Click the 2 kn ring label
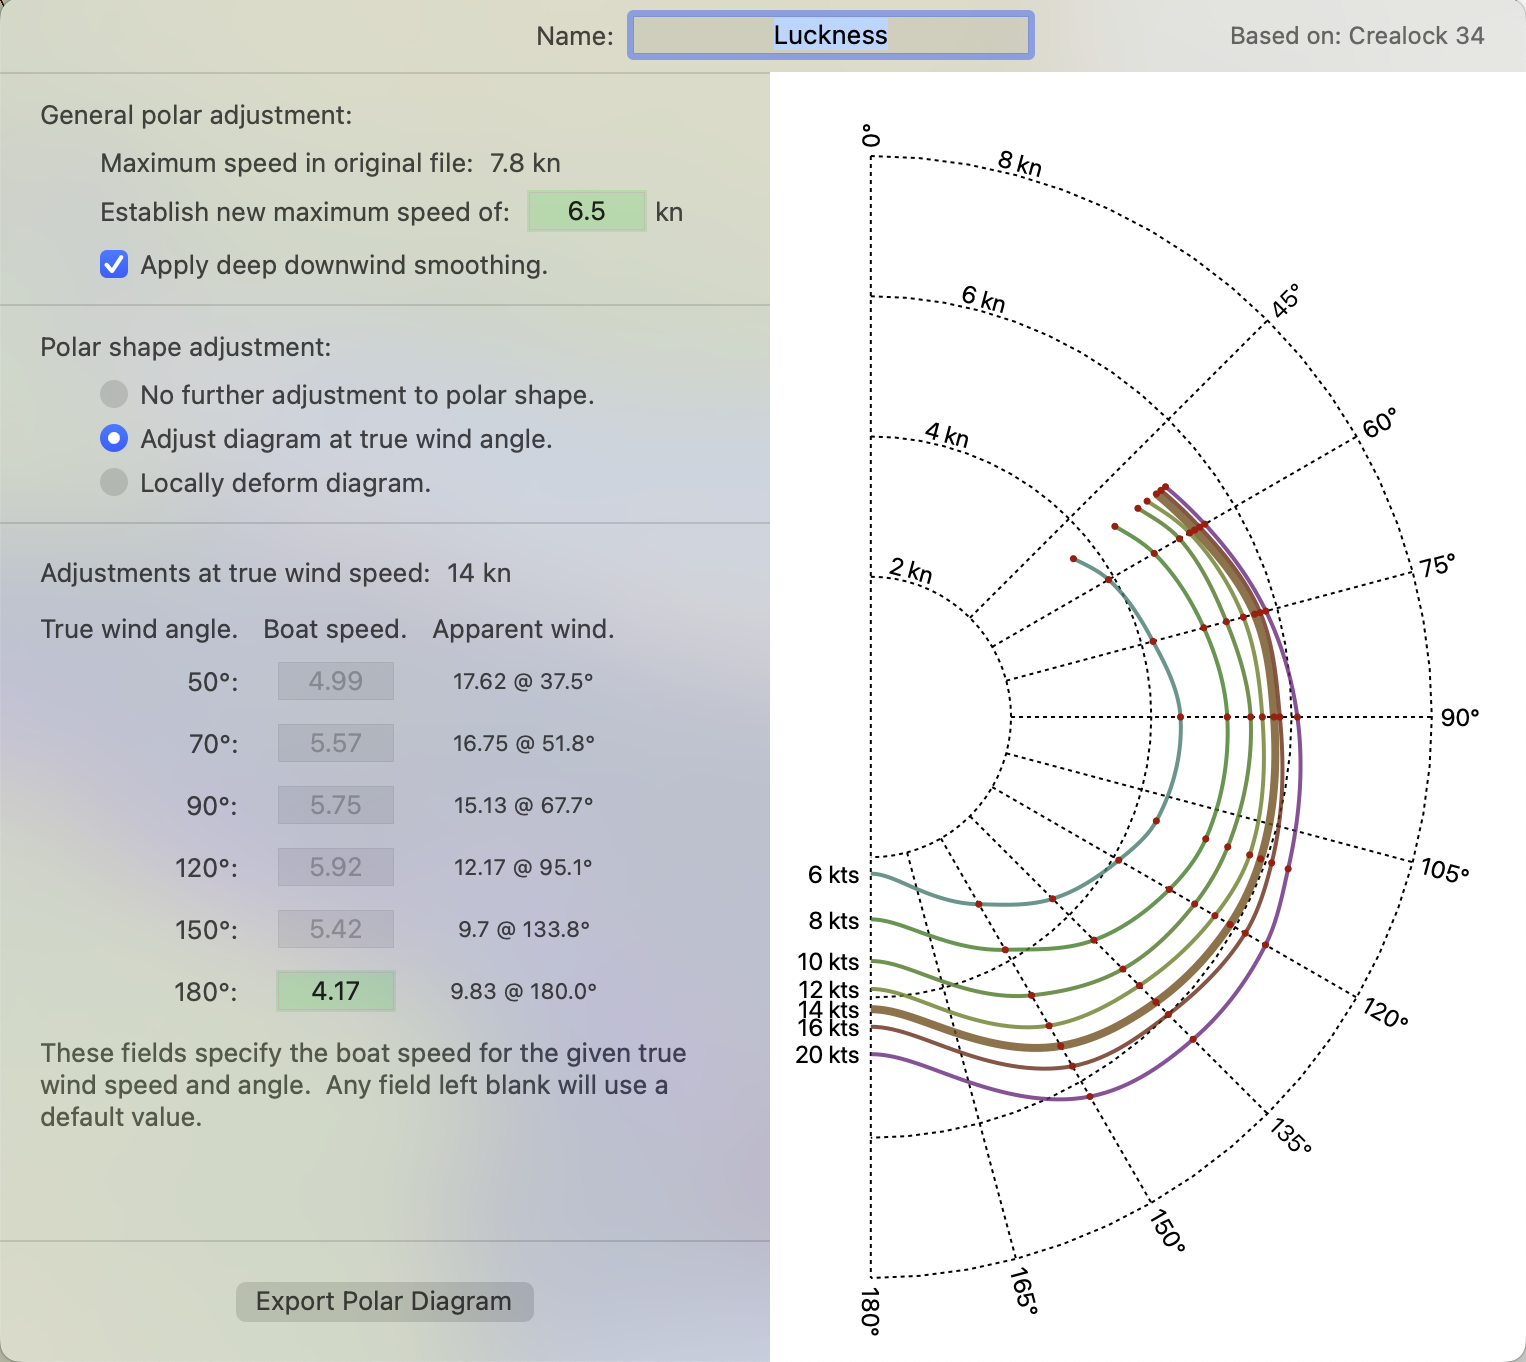This screenshot has width=1526, height=1362. pyautogui.click(x=910, y=571)
